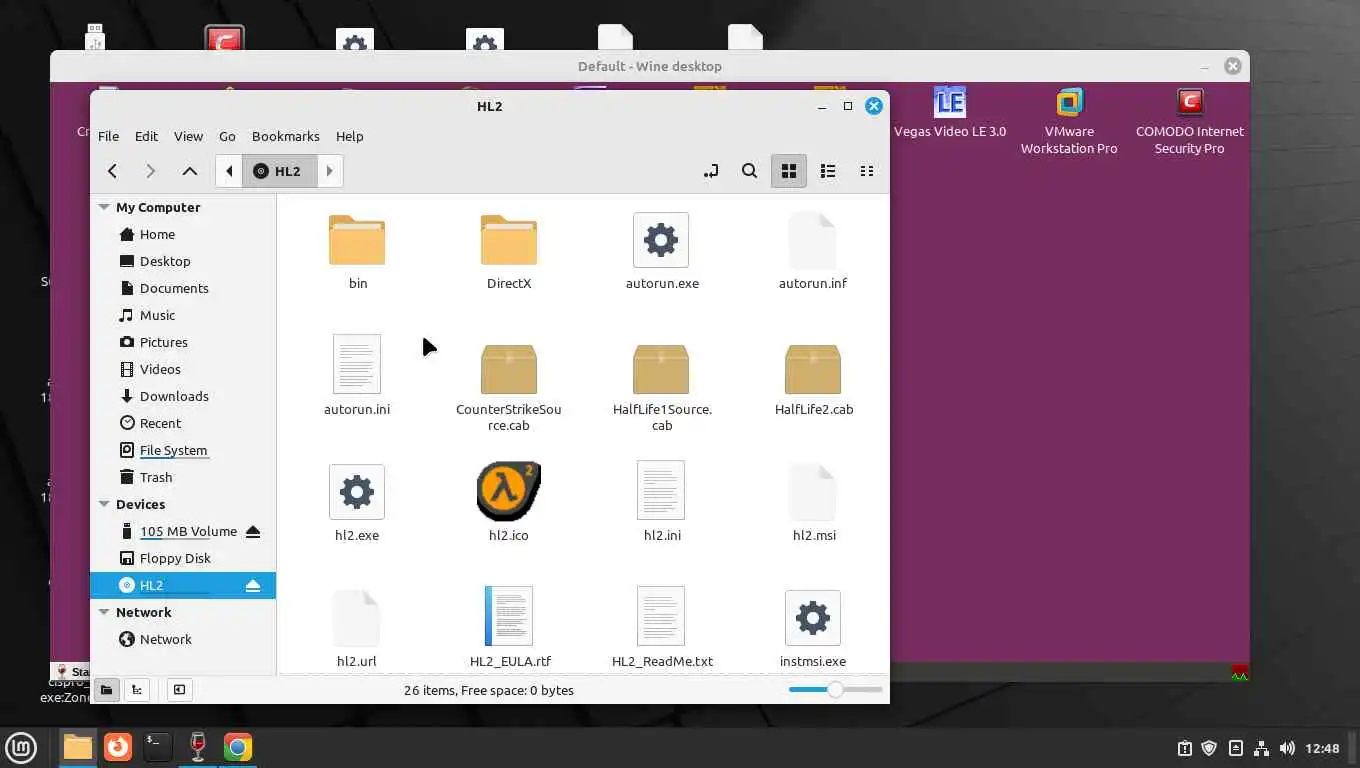Image resolution: width=1360 pixels, height=768 pixels.
Task: Open Help menu
Action: click(349, 136)
